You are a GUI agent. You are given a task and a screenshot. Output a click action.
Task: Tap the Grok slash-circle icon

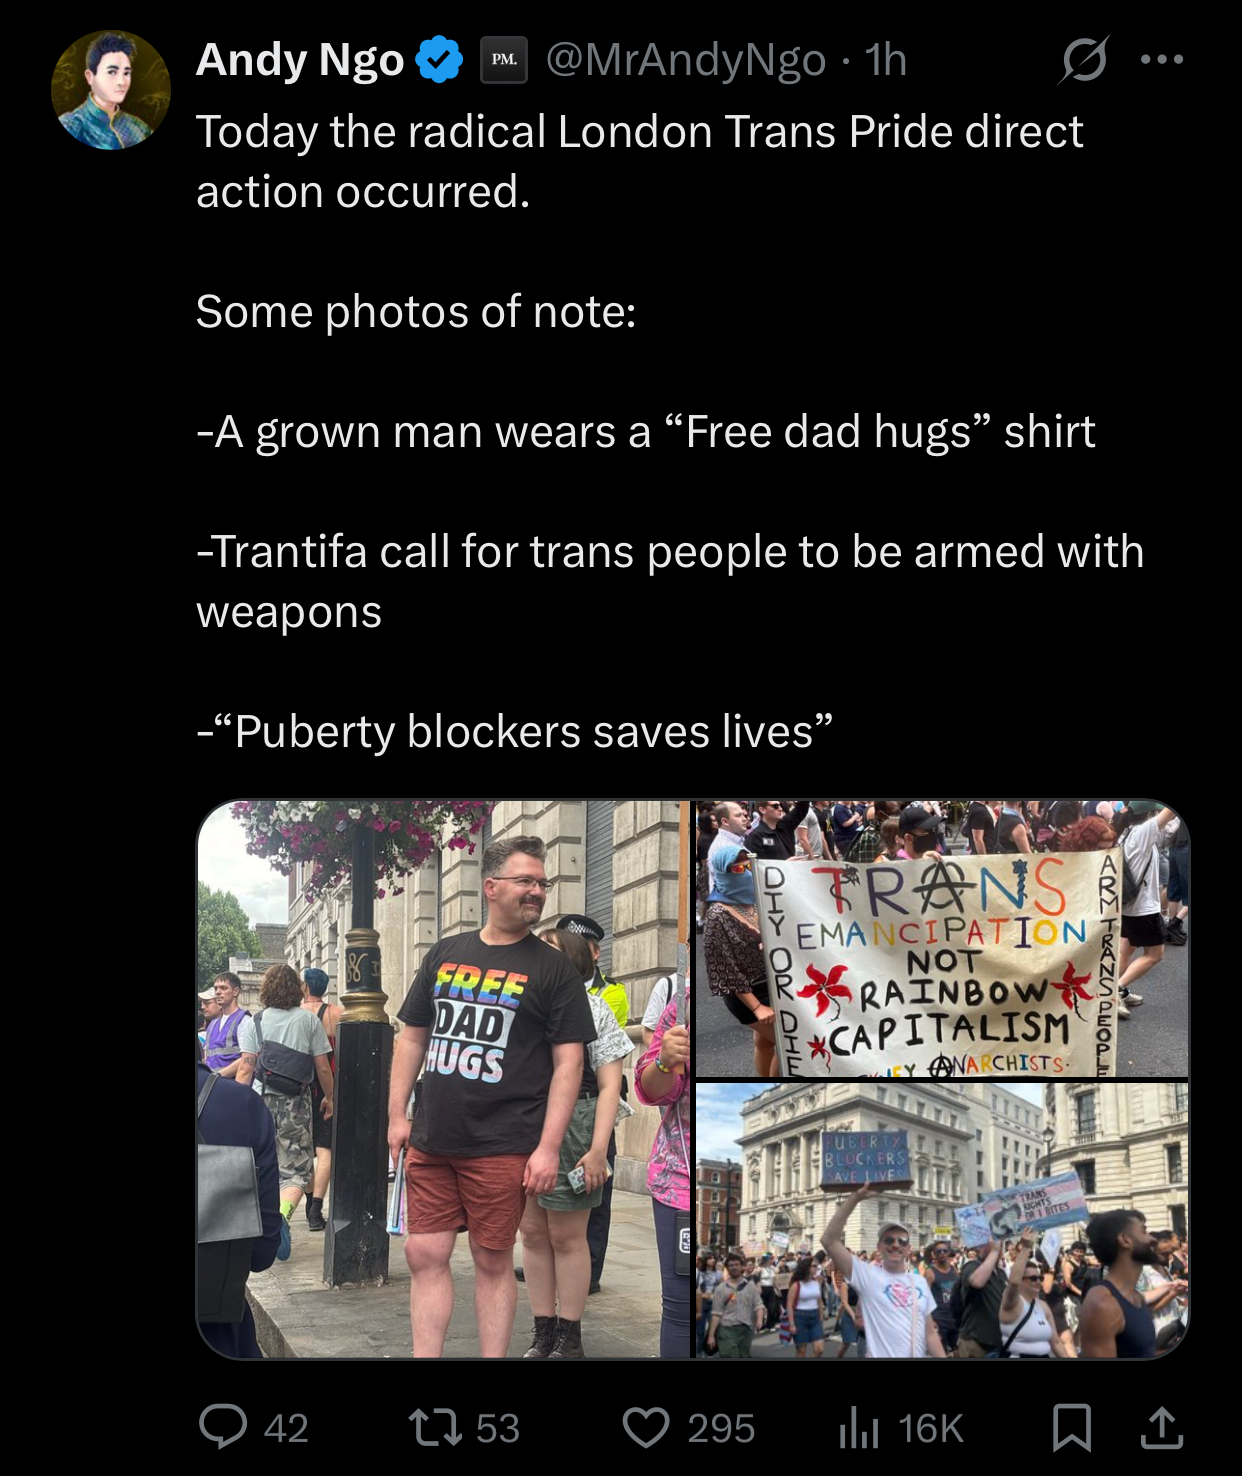coord(1084,60)
